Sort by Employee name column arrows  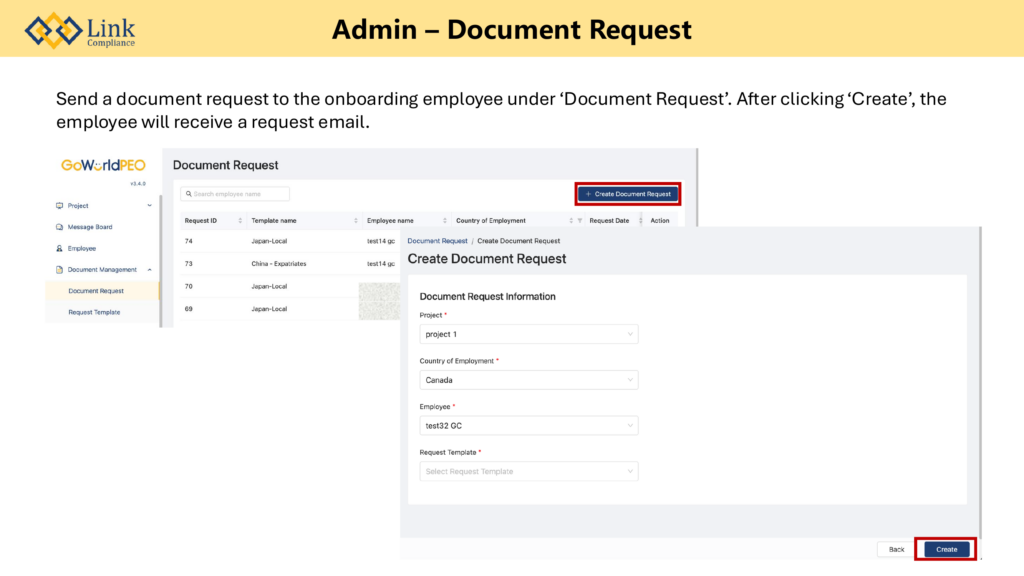point(445,221)
